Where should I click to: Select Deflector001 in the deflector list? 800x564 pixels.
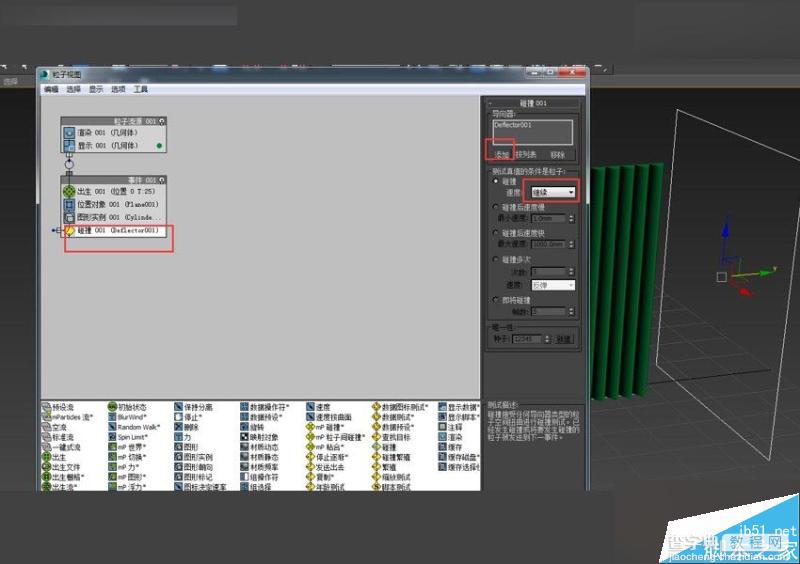(x=513, y=125)
